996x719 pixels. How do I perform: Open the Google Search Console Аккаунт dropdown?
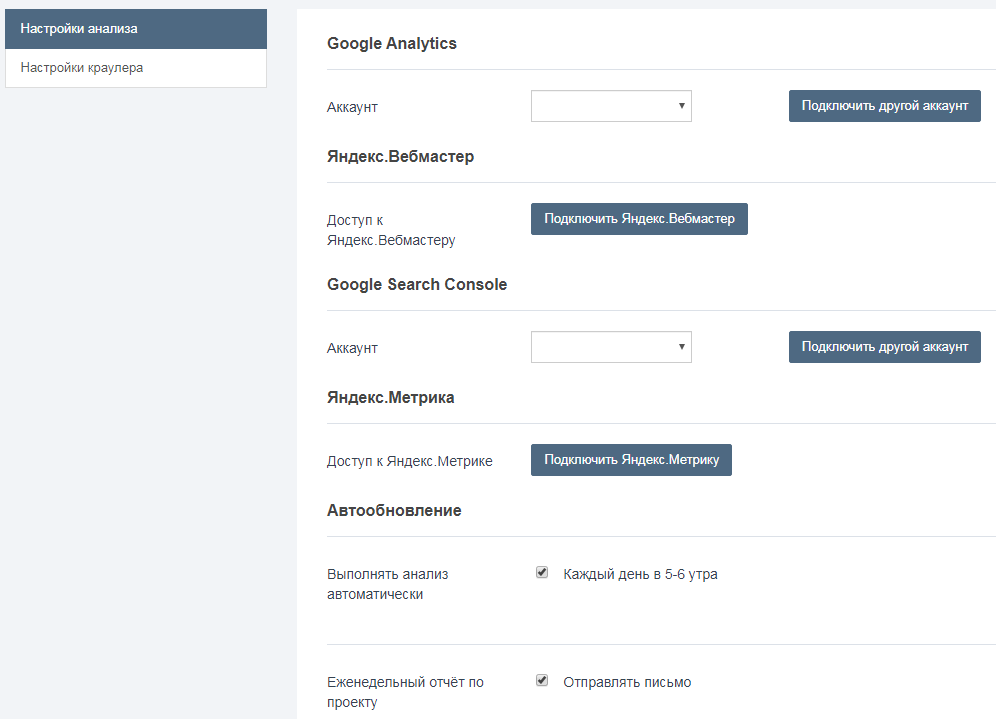click(611, 347)
